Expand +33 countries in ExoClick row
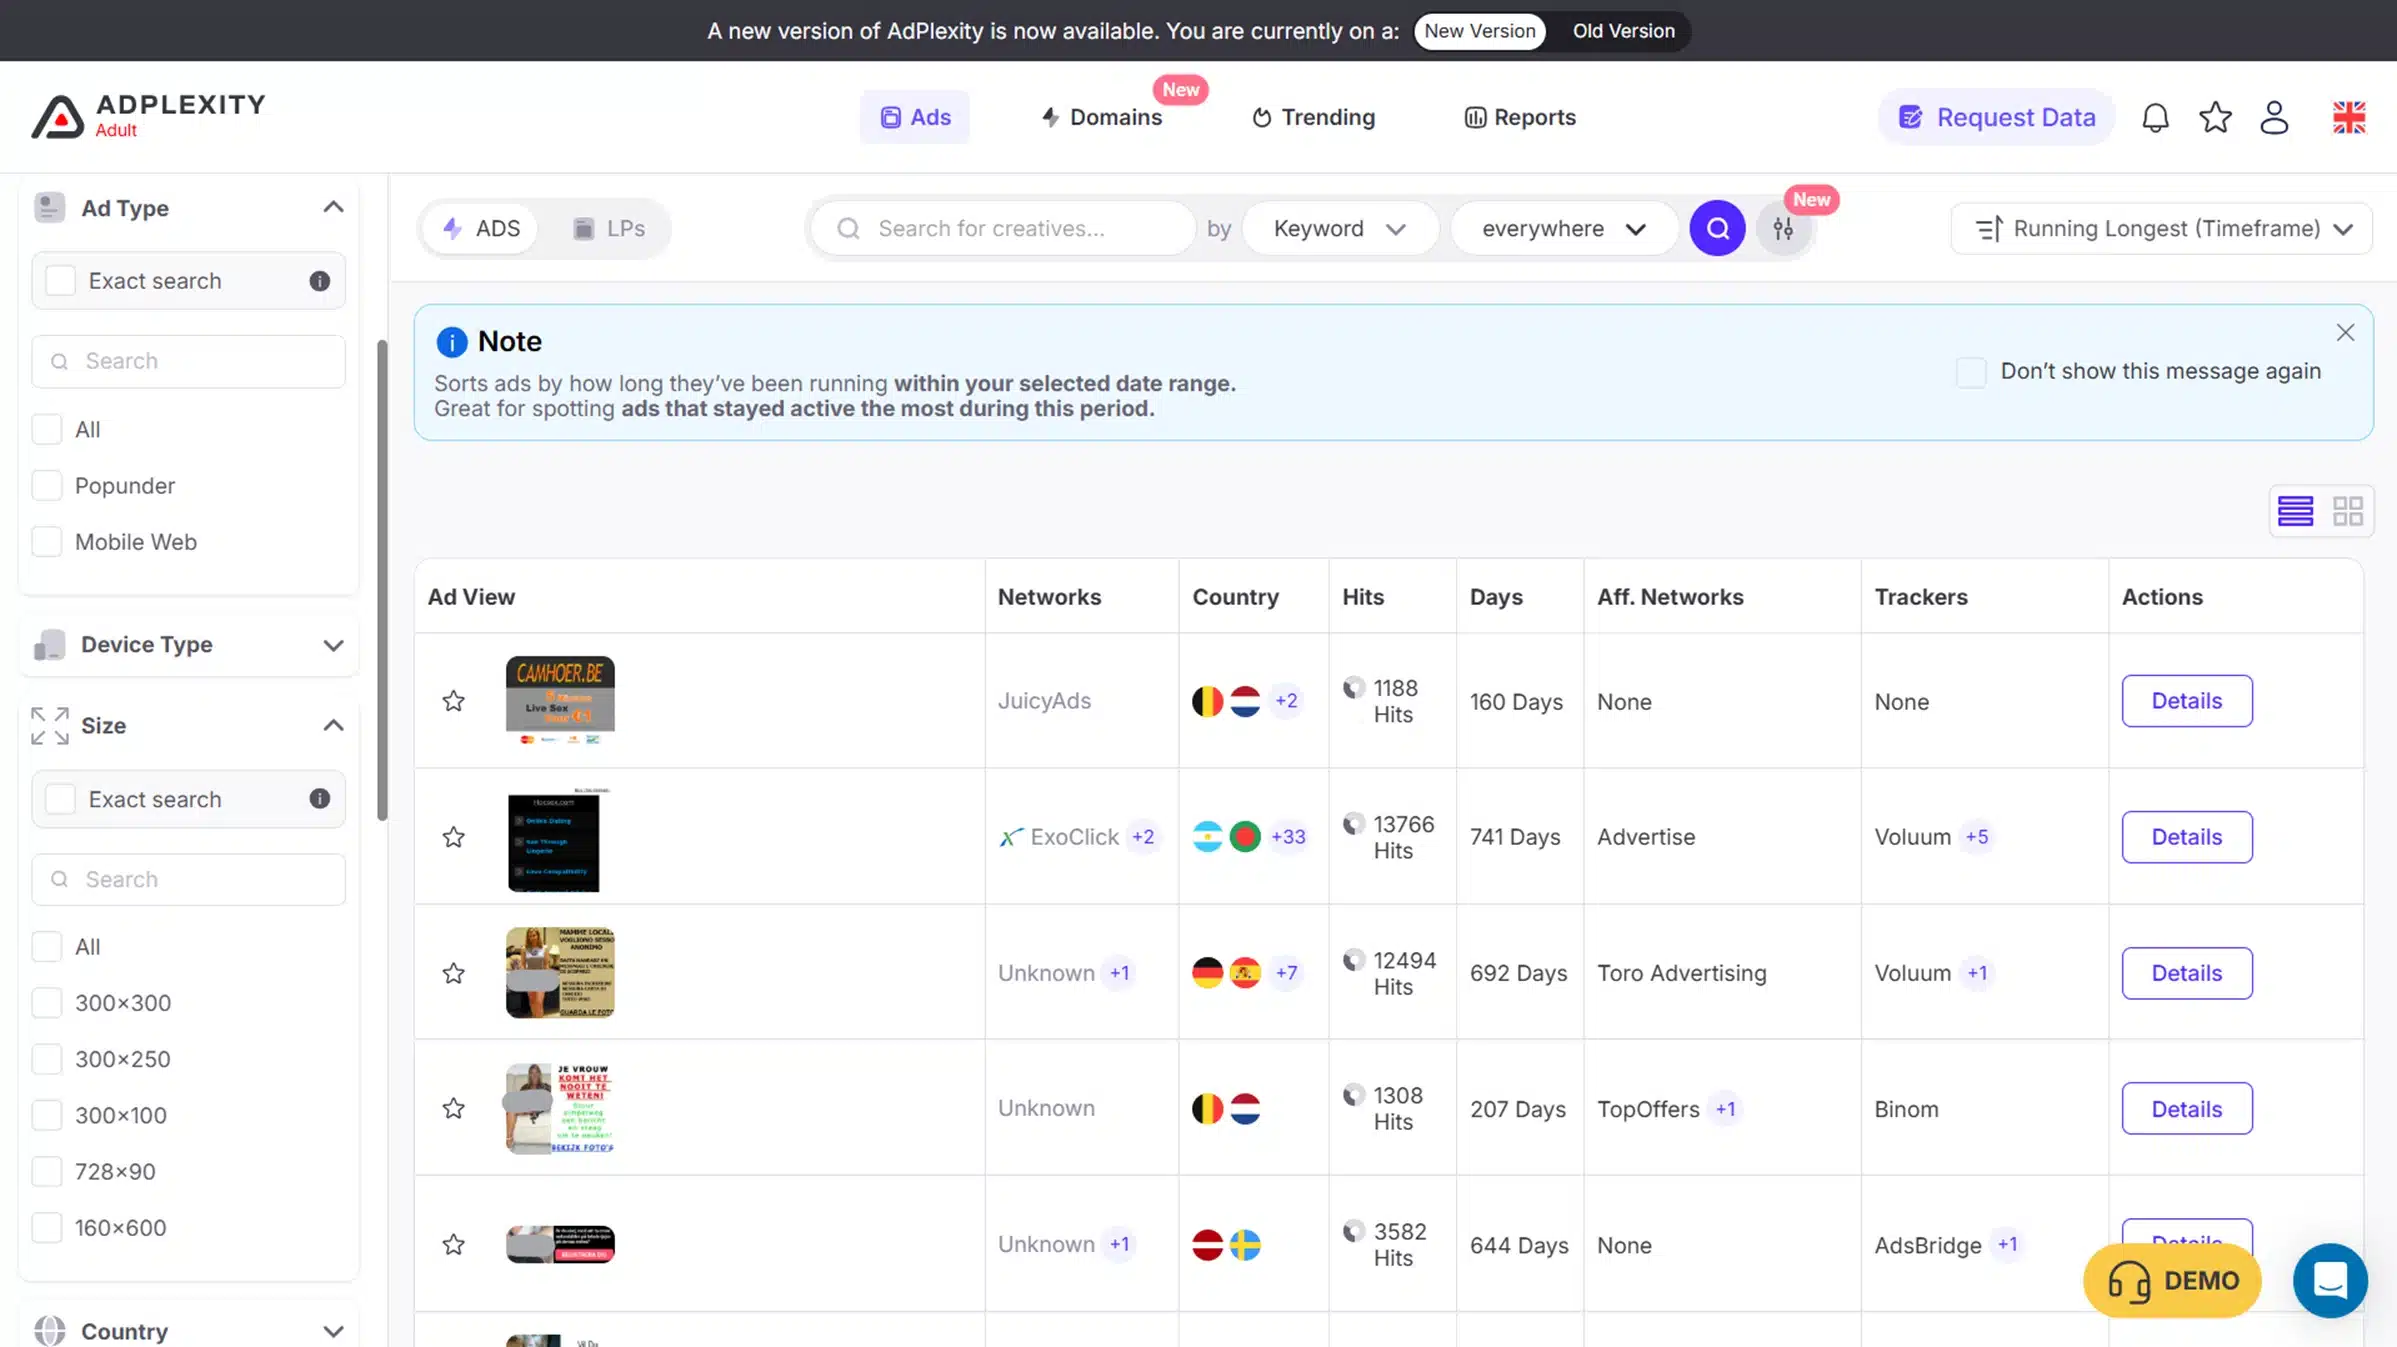 click(1288, 837)
